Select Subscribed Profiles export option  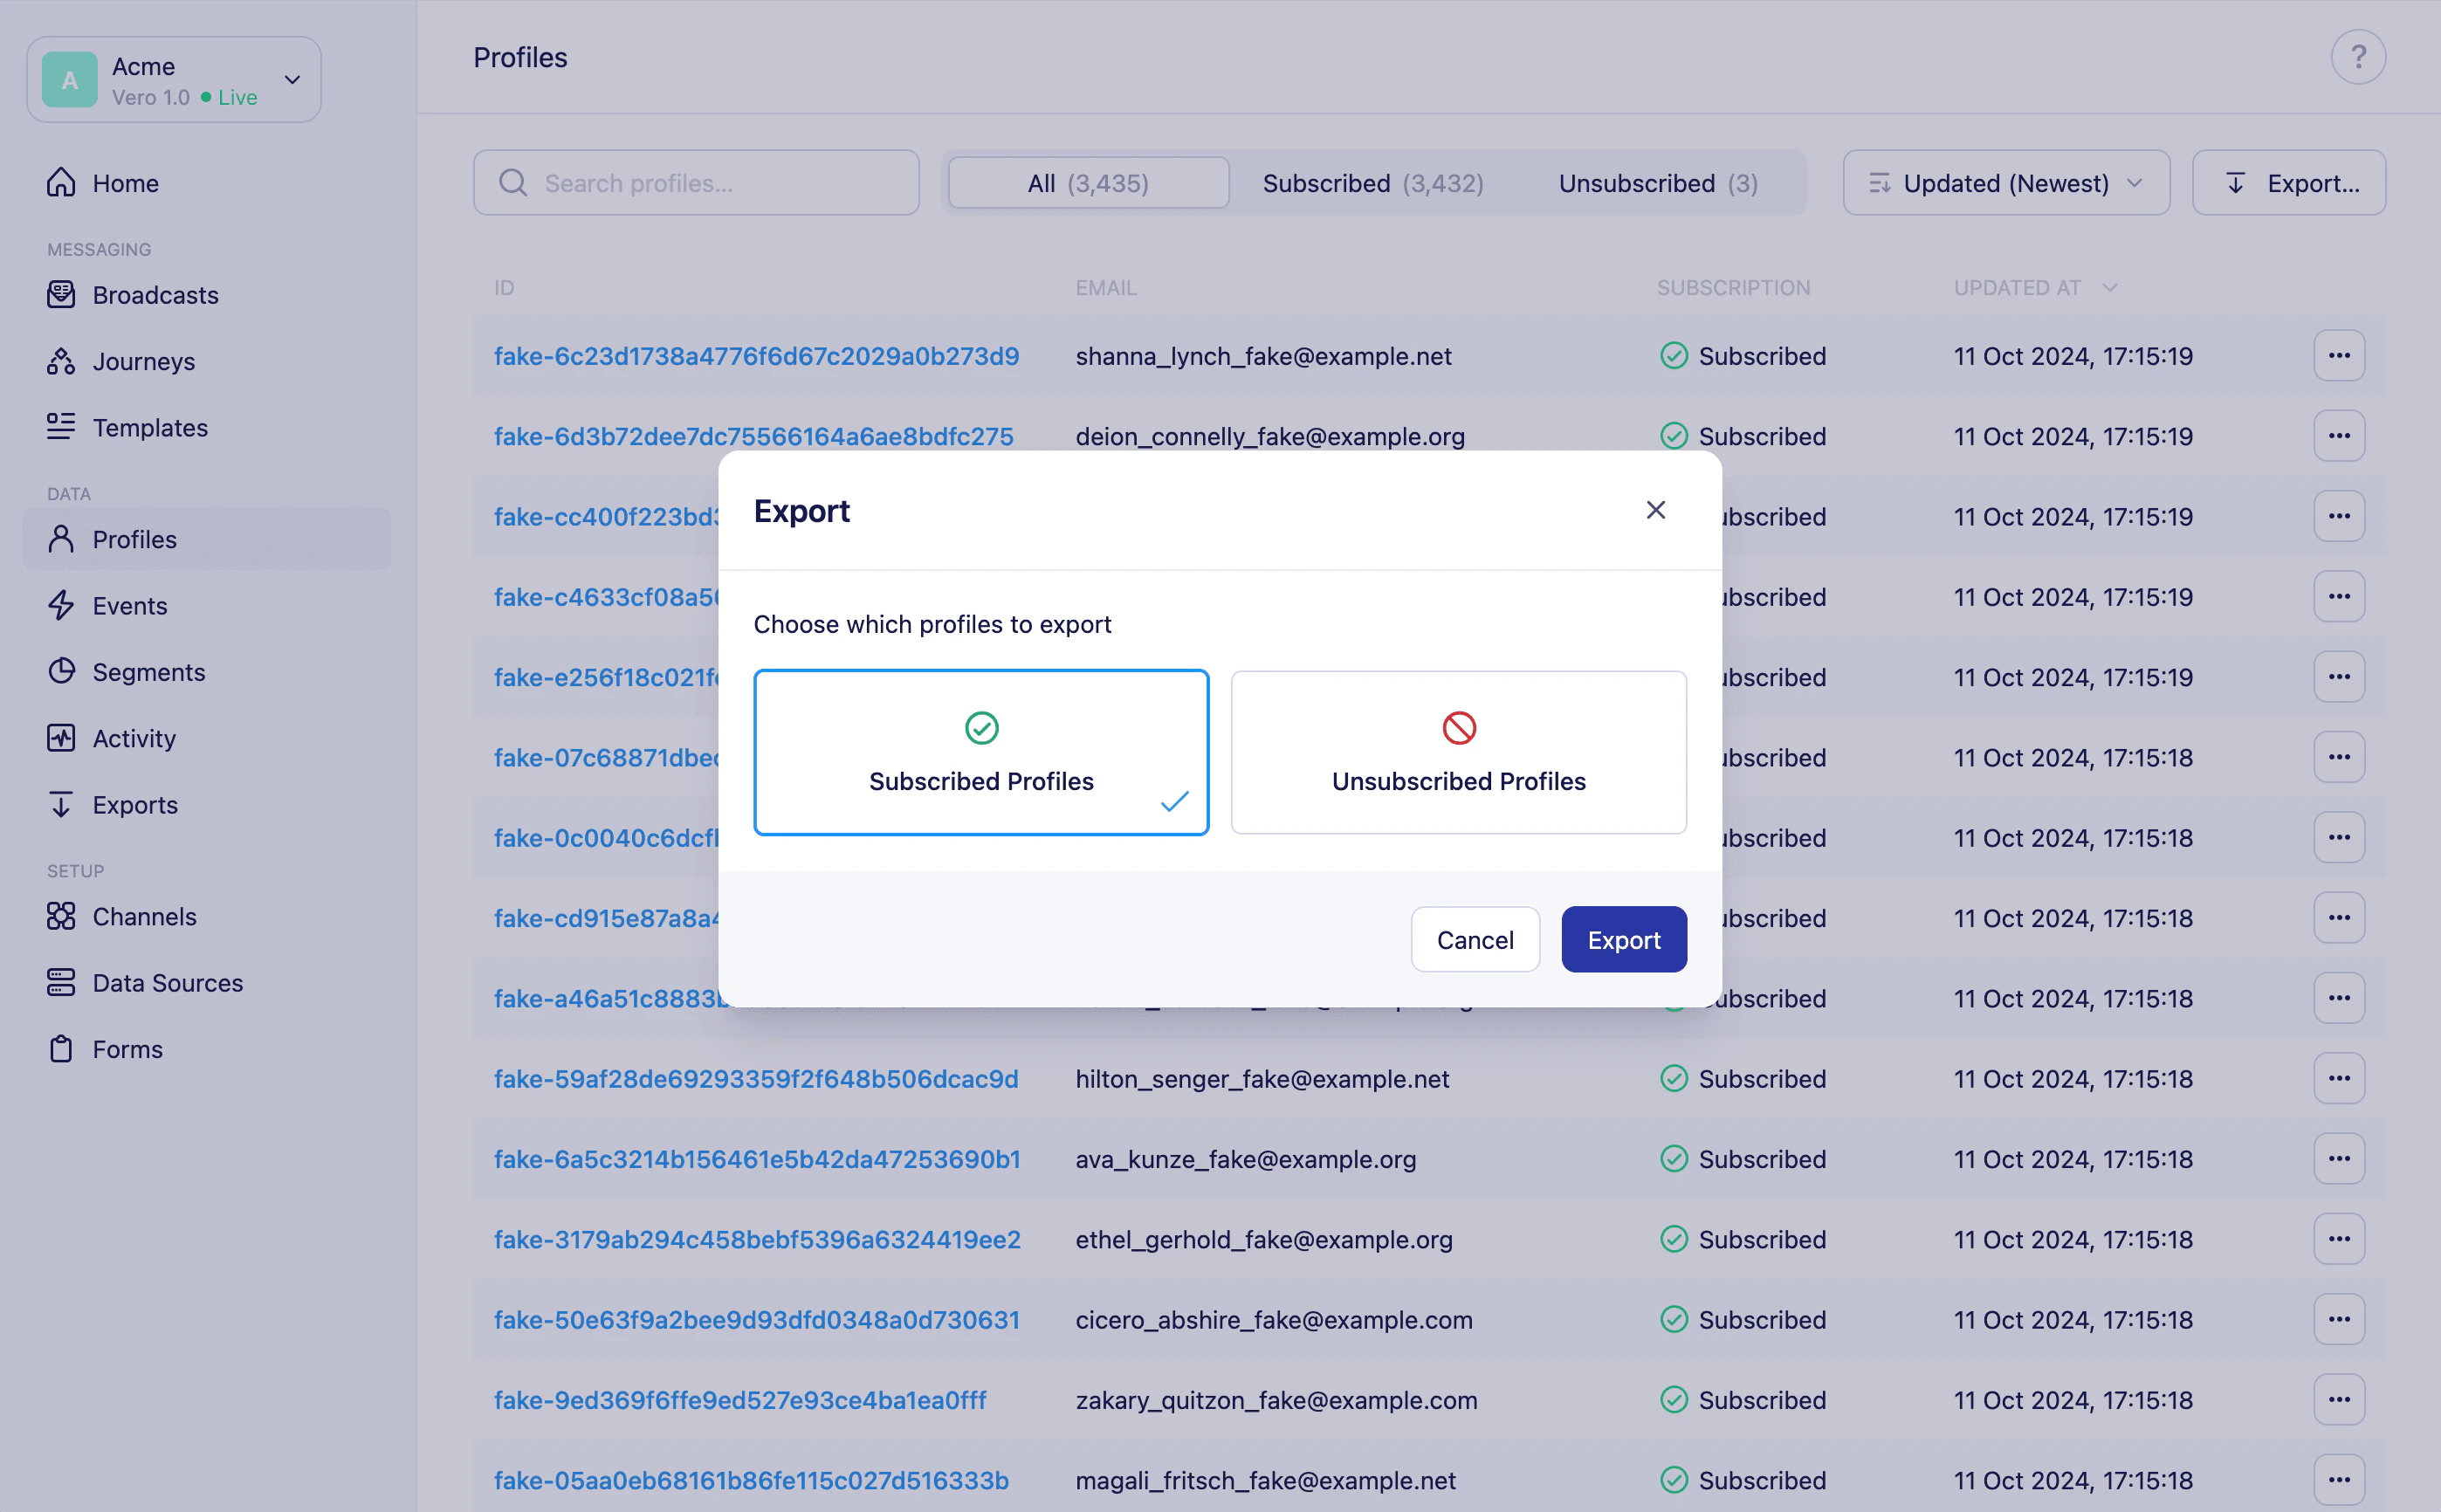click(981, 752)
